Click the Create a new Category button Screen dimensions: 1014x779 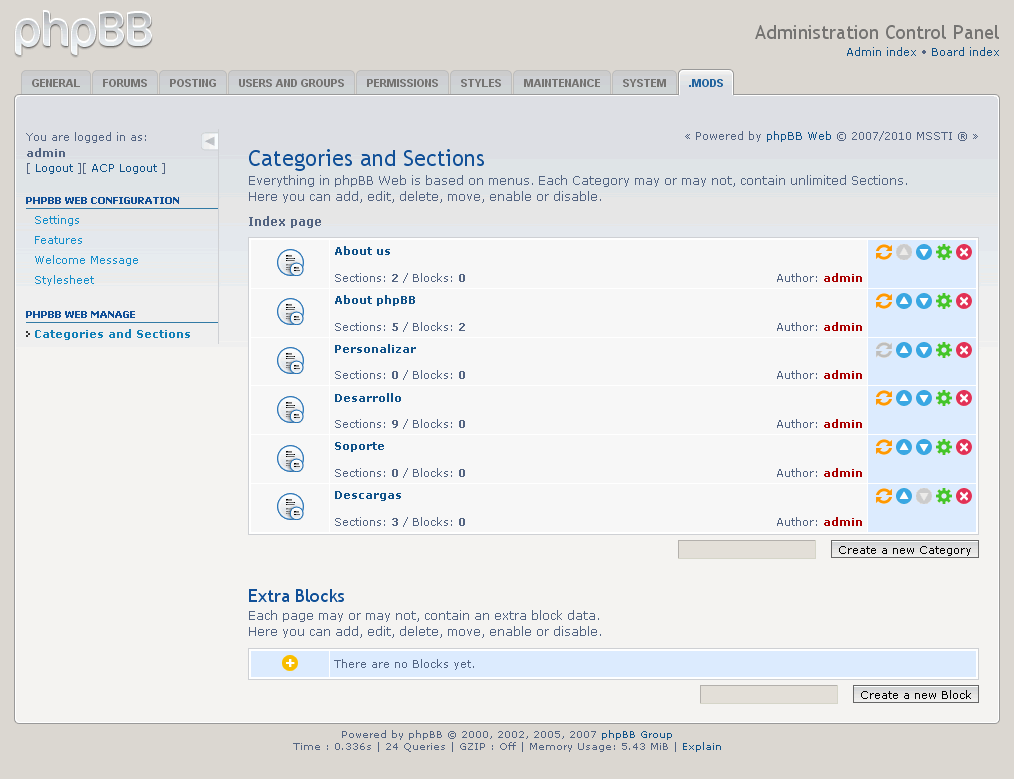(905, 550)
